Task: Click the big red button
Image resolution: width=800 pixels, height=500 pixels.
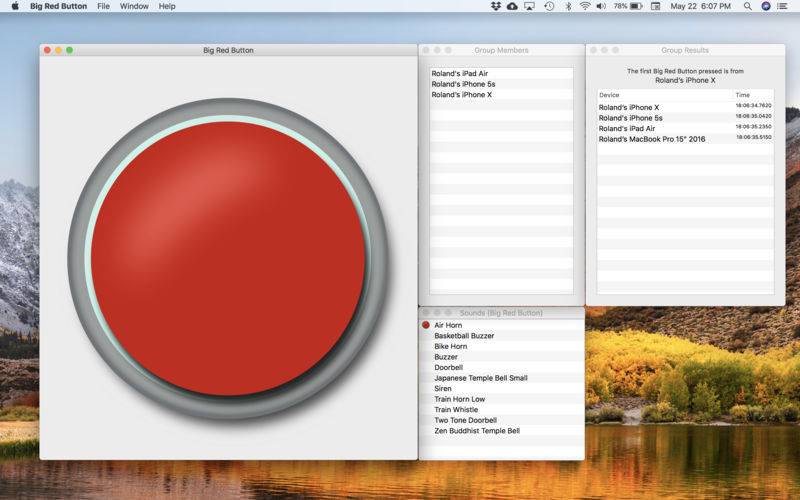Action: click(x=228, y=259)
